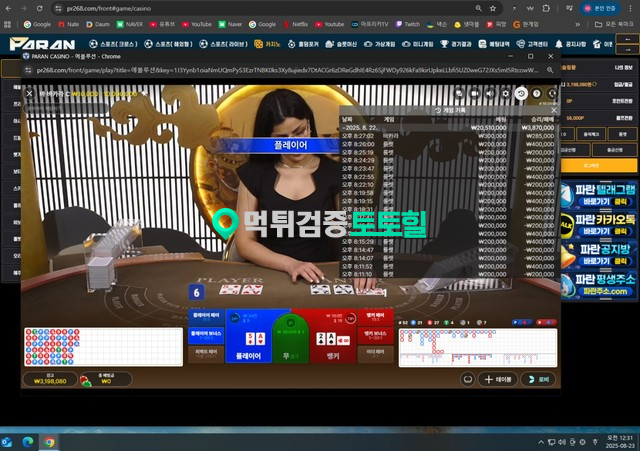Select the history row at 오후 8:14:47

pos(448,250)
